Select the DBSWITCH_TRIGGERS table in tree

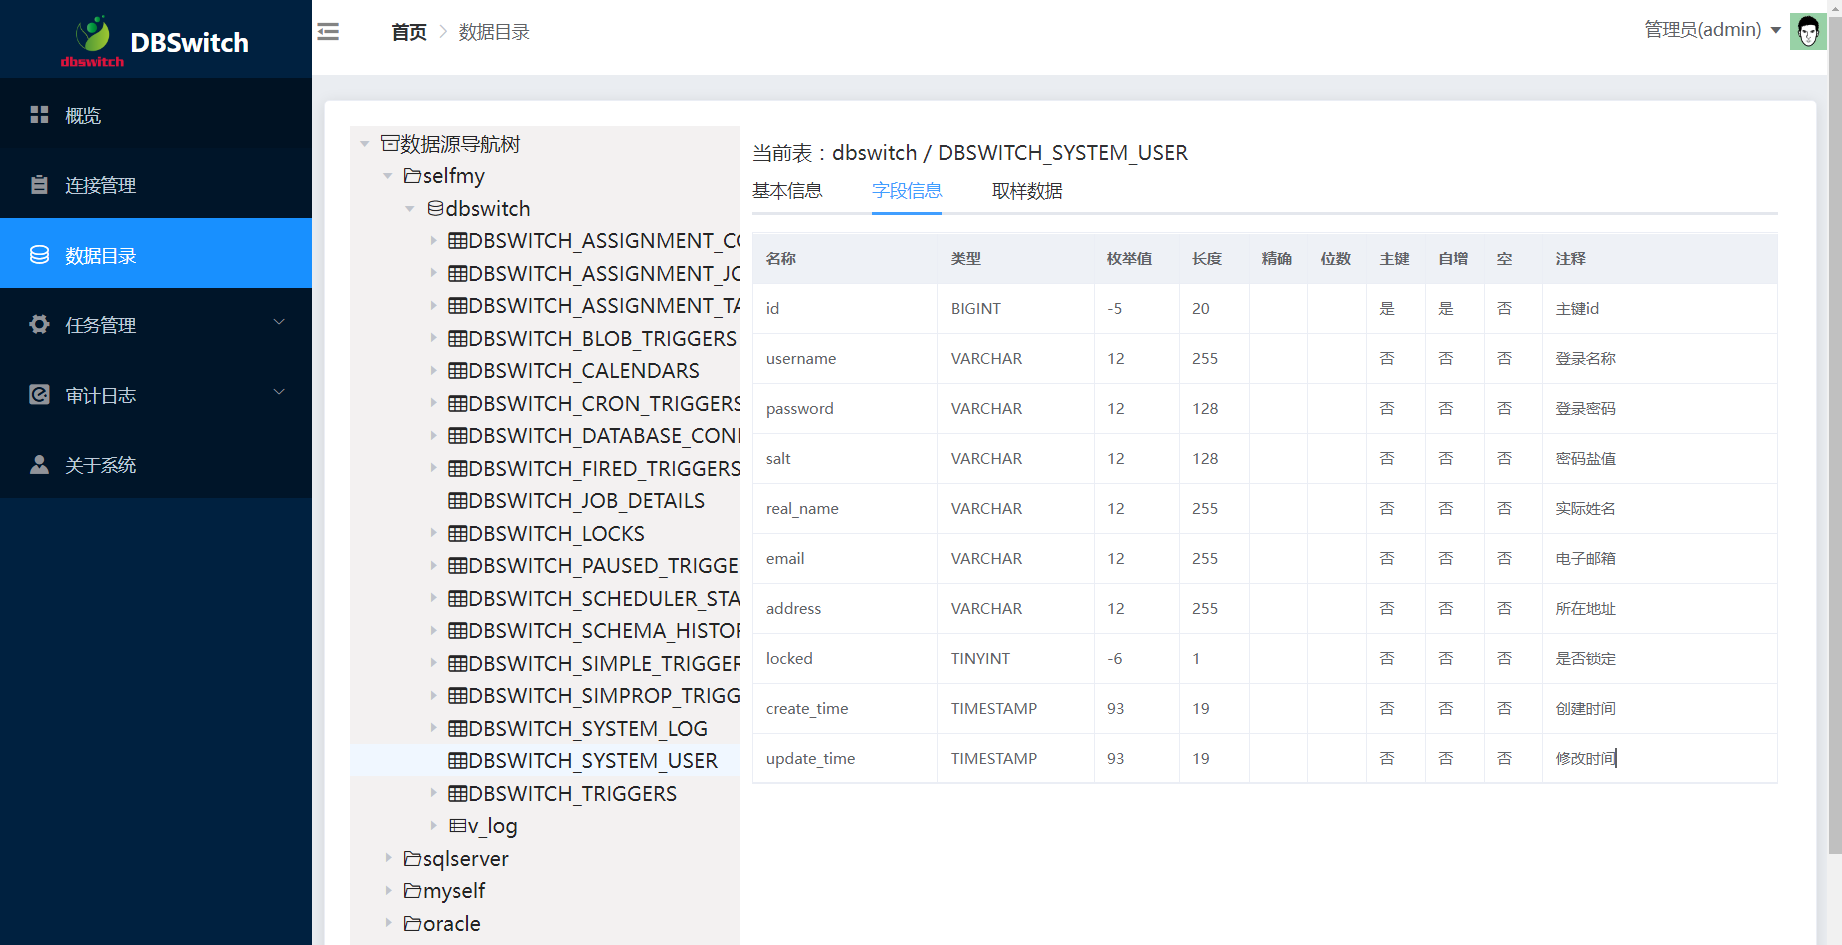pyautogui.click(x=572, y=794)
